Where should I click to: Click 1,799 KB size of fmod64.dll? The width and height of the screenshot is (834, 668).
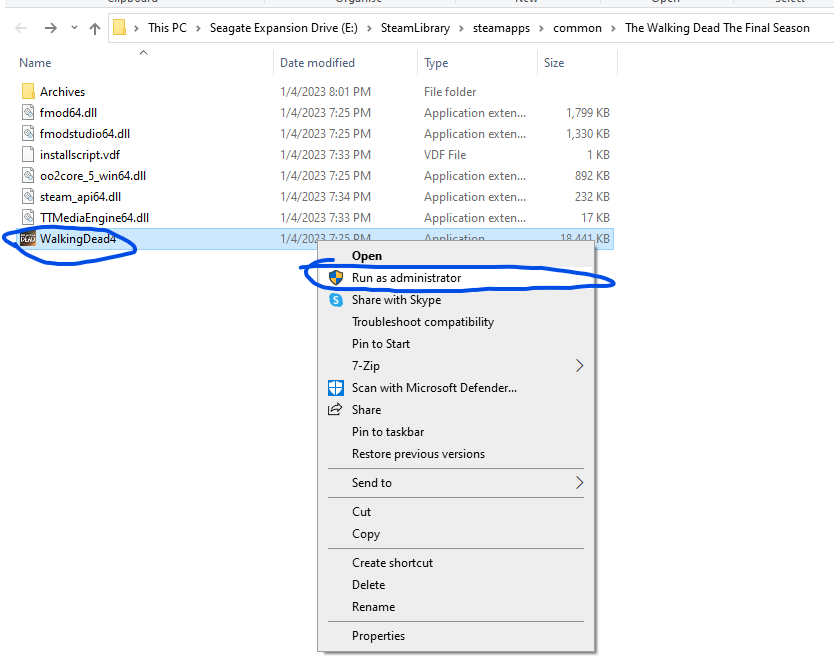pyautogui.click(x=588, y=113)
